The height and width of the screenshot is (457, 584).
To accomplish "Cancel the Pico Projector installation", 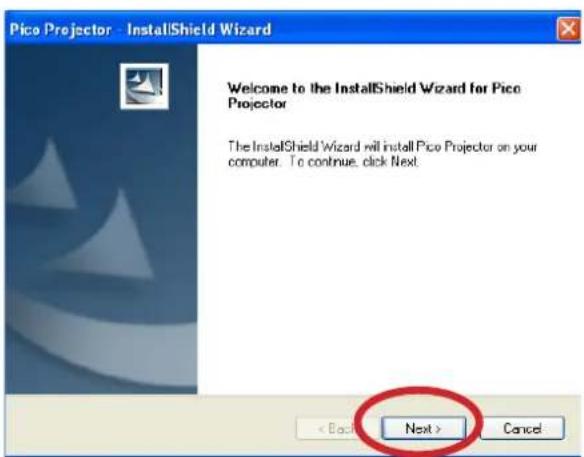I will click(x=522, y=428).
